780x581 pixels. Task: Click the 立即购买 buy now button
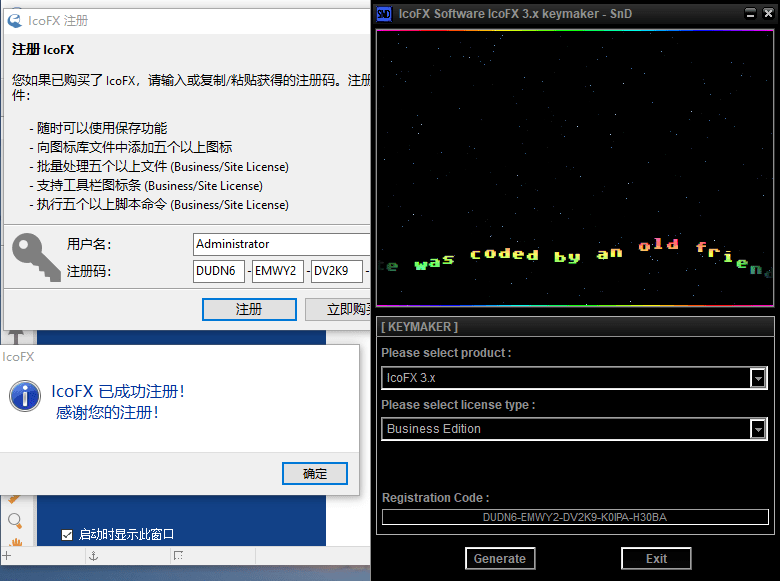click(338, 309)
